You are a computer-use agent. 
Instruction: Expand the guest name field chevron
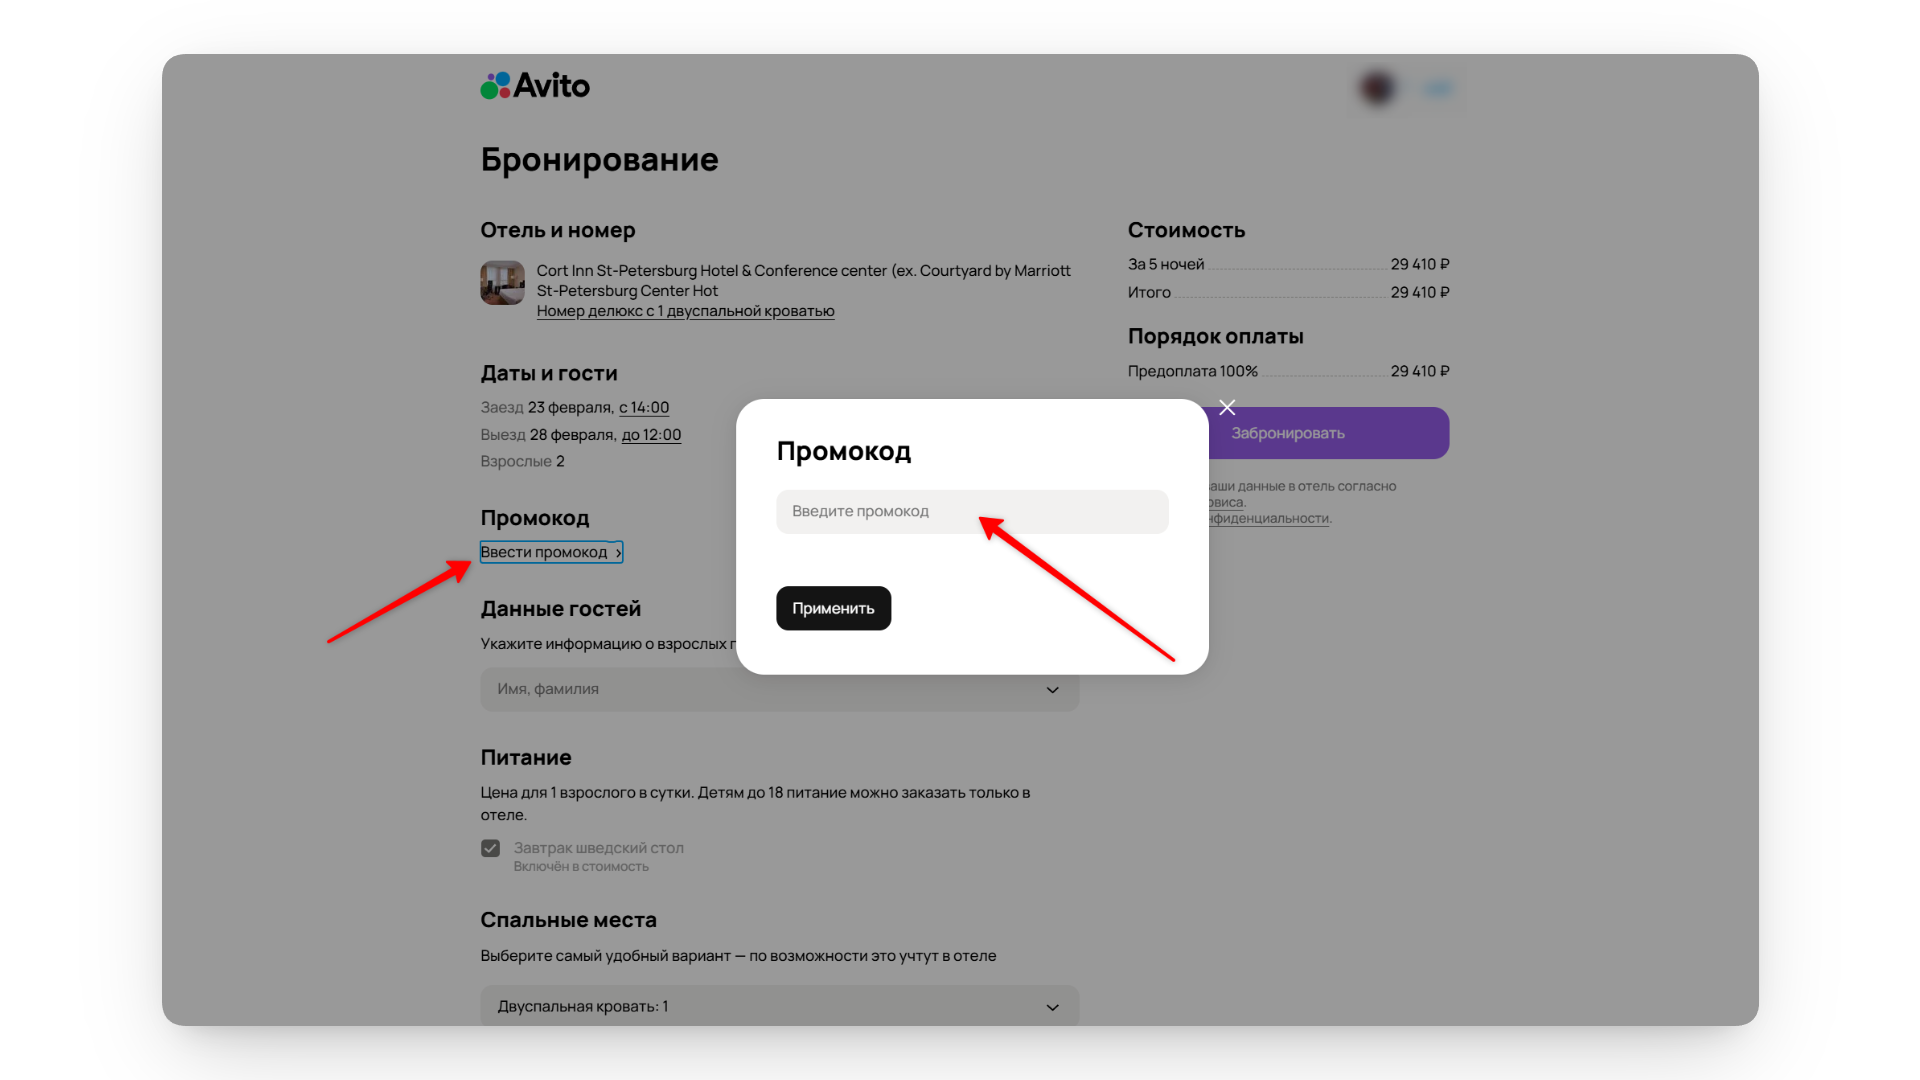tap(1052, 690)
